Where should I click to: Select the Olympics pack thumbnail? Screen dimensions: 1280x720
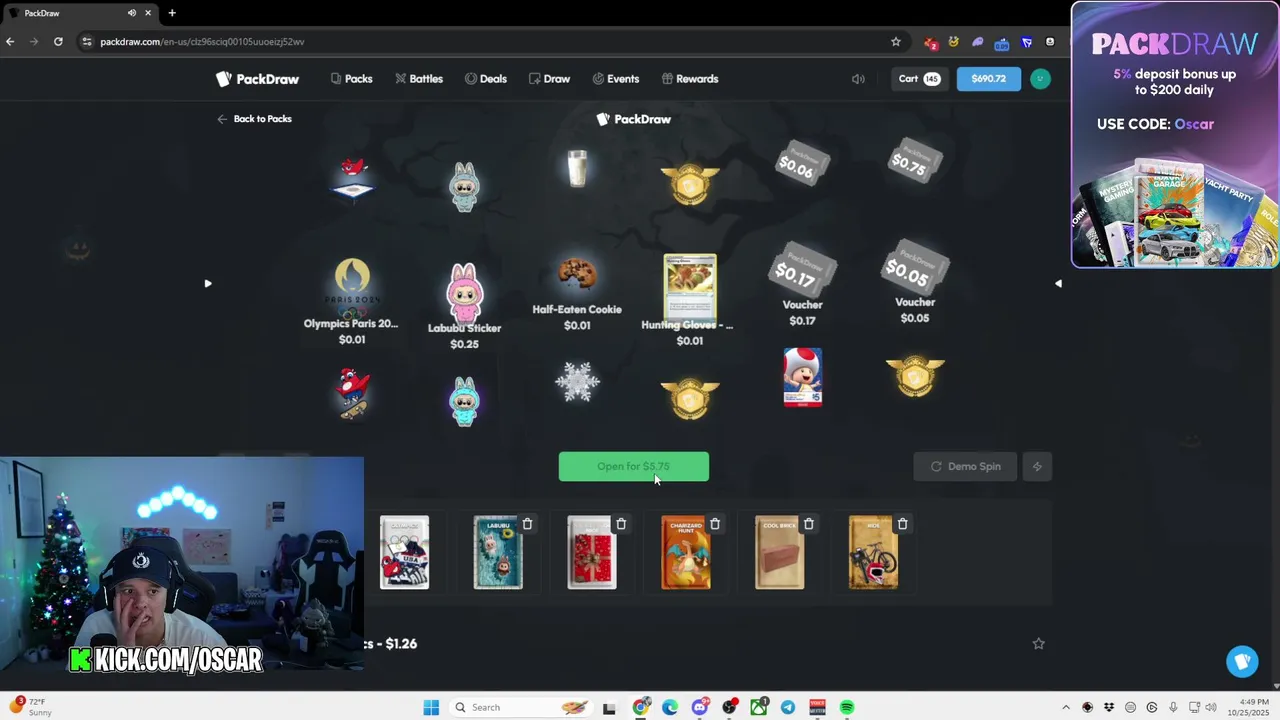coord(404,552)
